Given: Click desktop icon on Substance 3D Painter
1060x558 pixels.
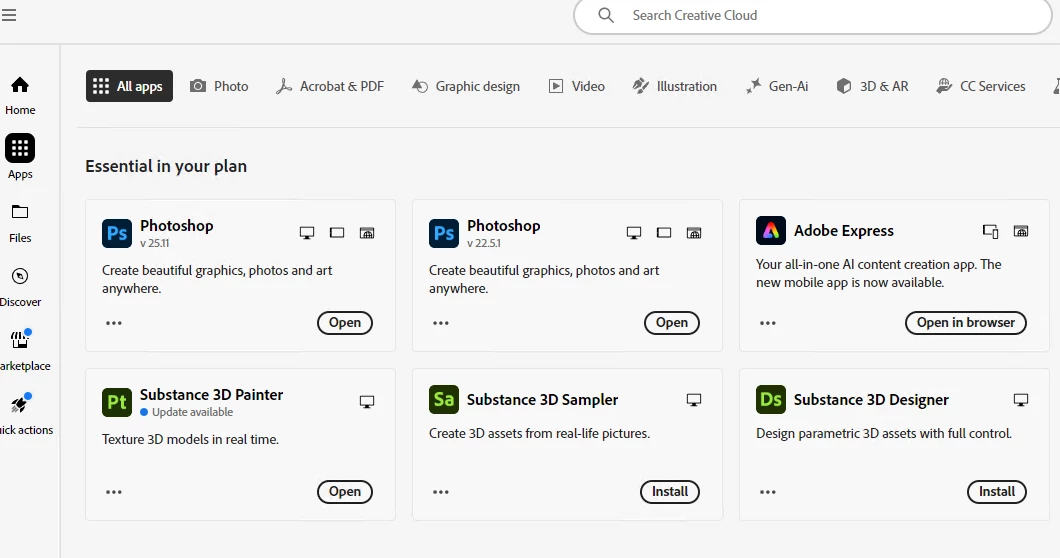Looking at the screenshot, I should coord(366,402).
